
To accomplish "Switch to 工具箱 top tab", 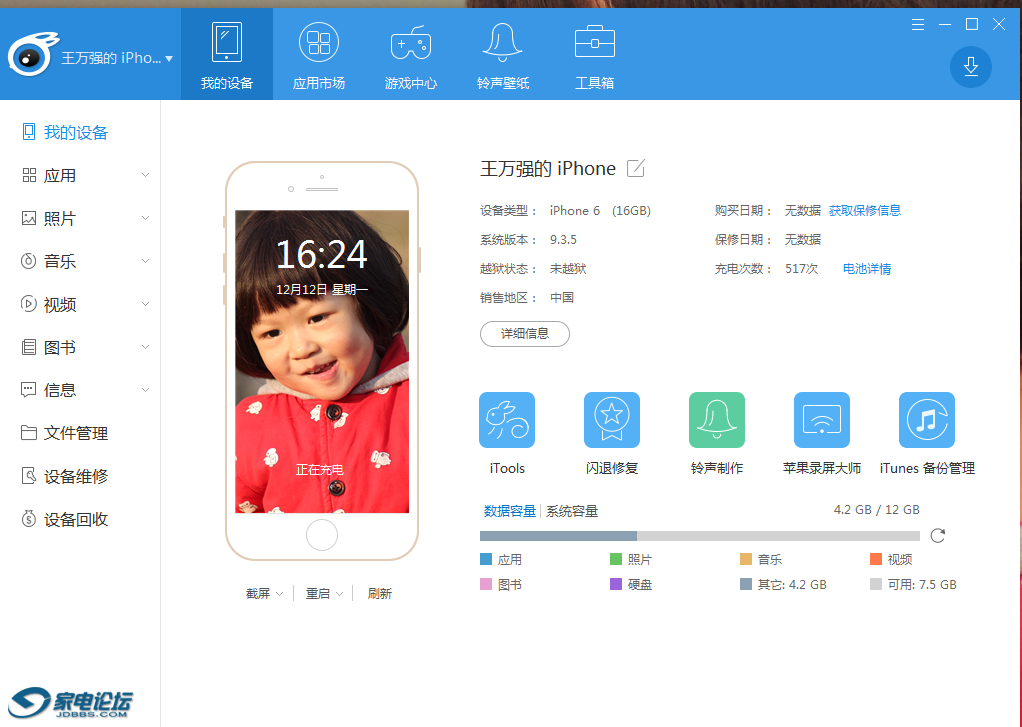I will tap(594, 54).
